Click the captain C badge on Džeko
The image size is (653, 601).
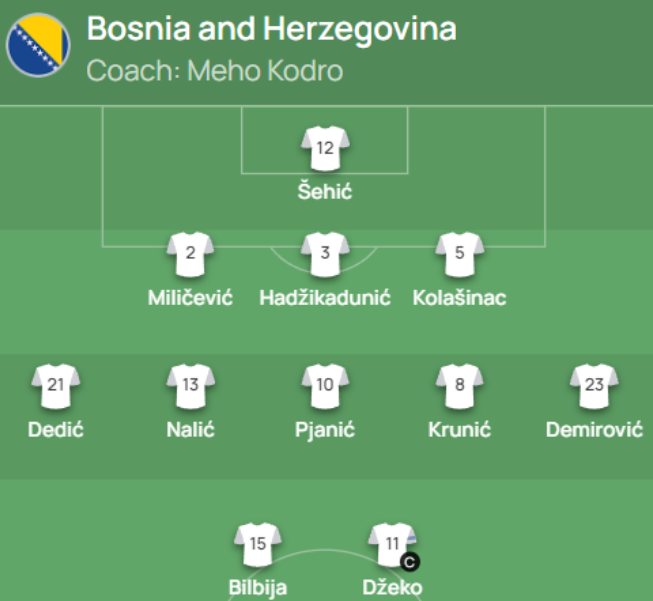tap(410, 563)
